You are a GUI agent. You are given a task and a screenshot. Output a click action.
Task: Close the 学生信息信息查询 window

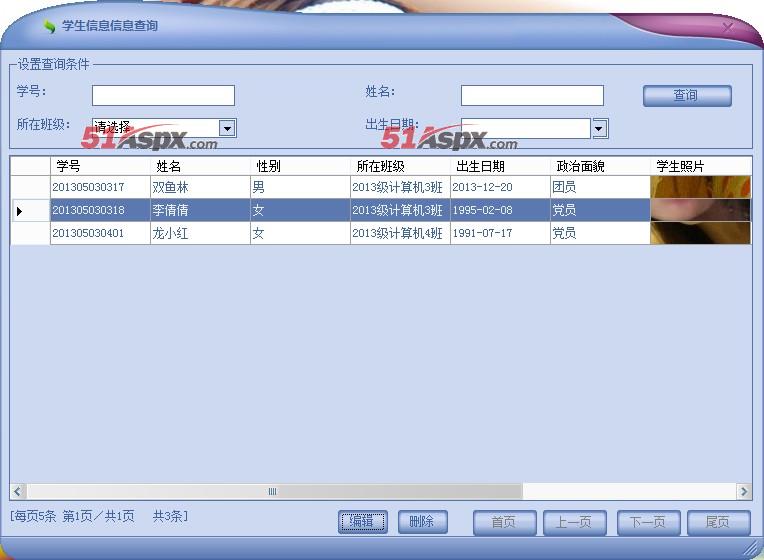tap(727, 27)
